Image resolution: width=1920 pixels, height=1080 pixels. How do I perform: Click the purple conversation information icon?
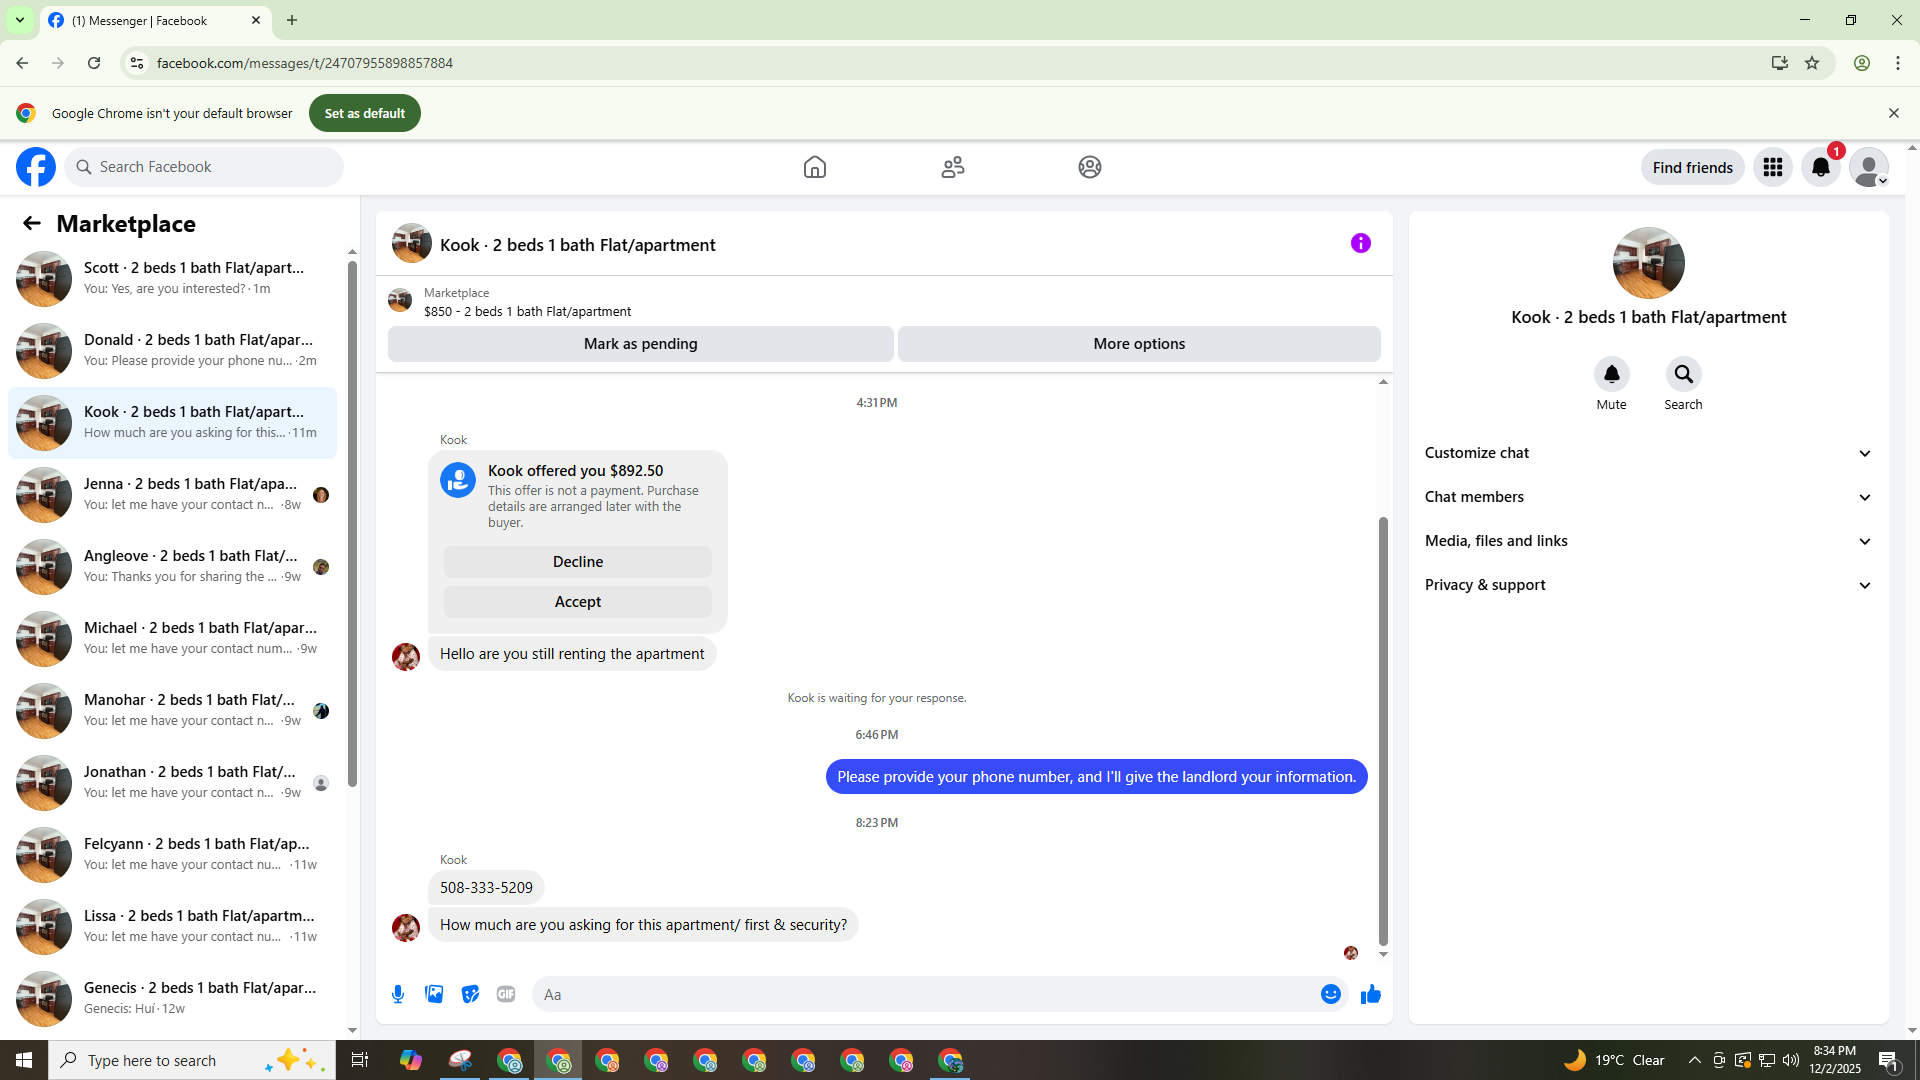pyautogui.click(x=1360, y=243)
